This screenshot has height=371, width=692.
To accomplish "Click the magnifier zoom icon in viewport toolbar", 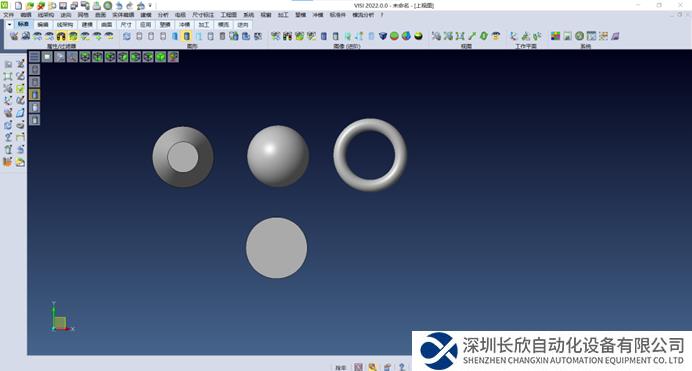I will [x=72, y=57].
